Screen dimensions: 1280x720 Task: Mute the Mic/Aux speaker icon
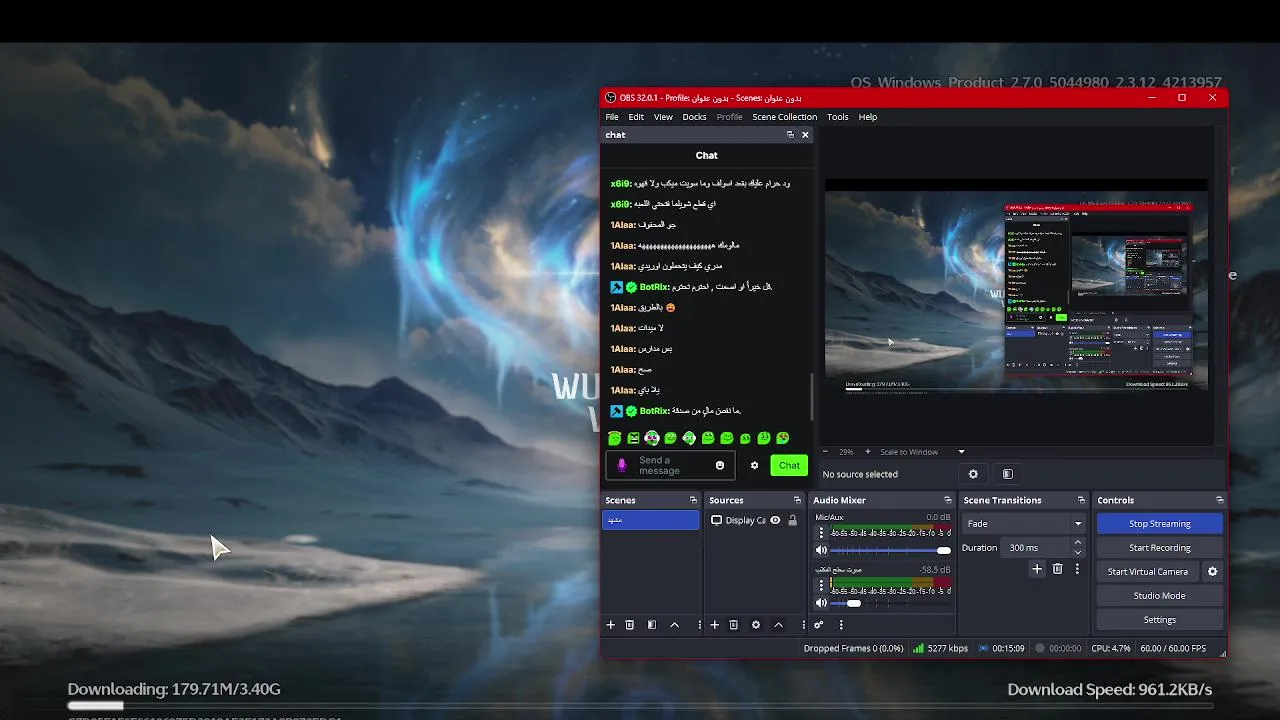click(x=821, y=550)
